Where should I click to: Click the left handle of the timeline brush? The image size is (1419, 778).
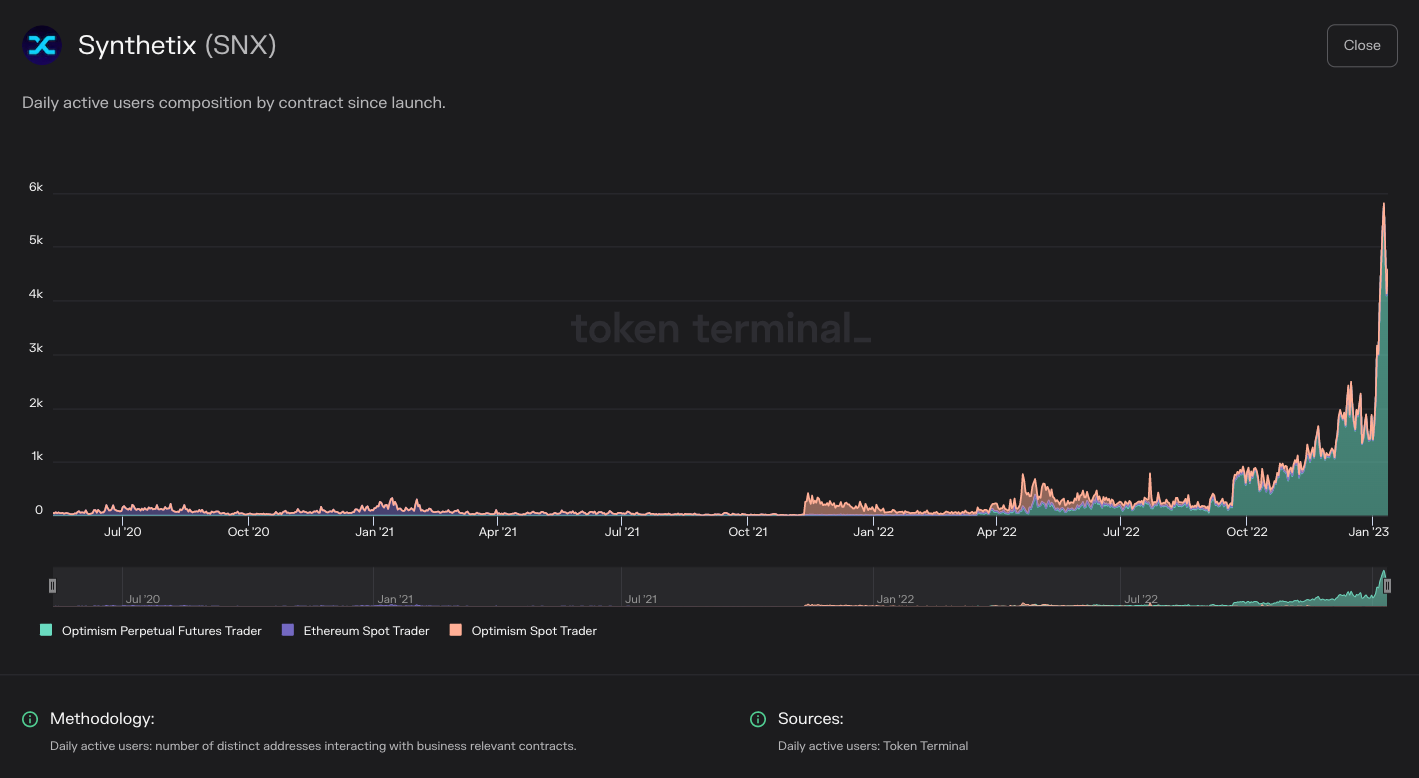(53, 586)
